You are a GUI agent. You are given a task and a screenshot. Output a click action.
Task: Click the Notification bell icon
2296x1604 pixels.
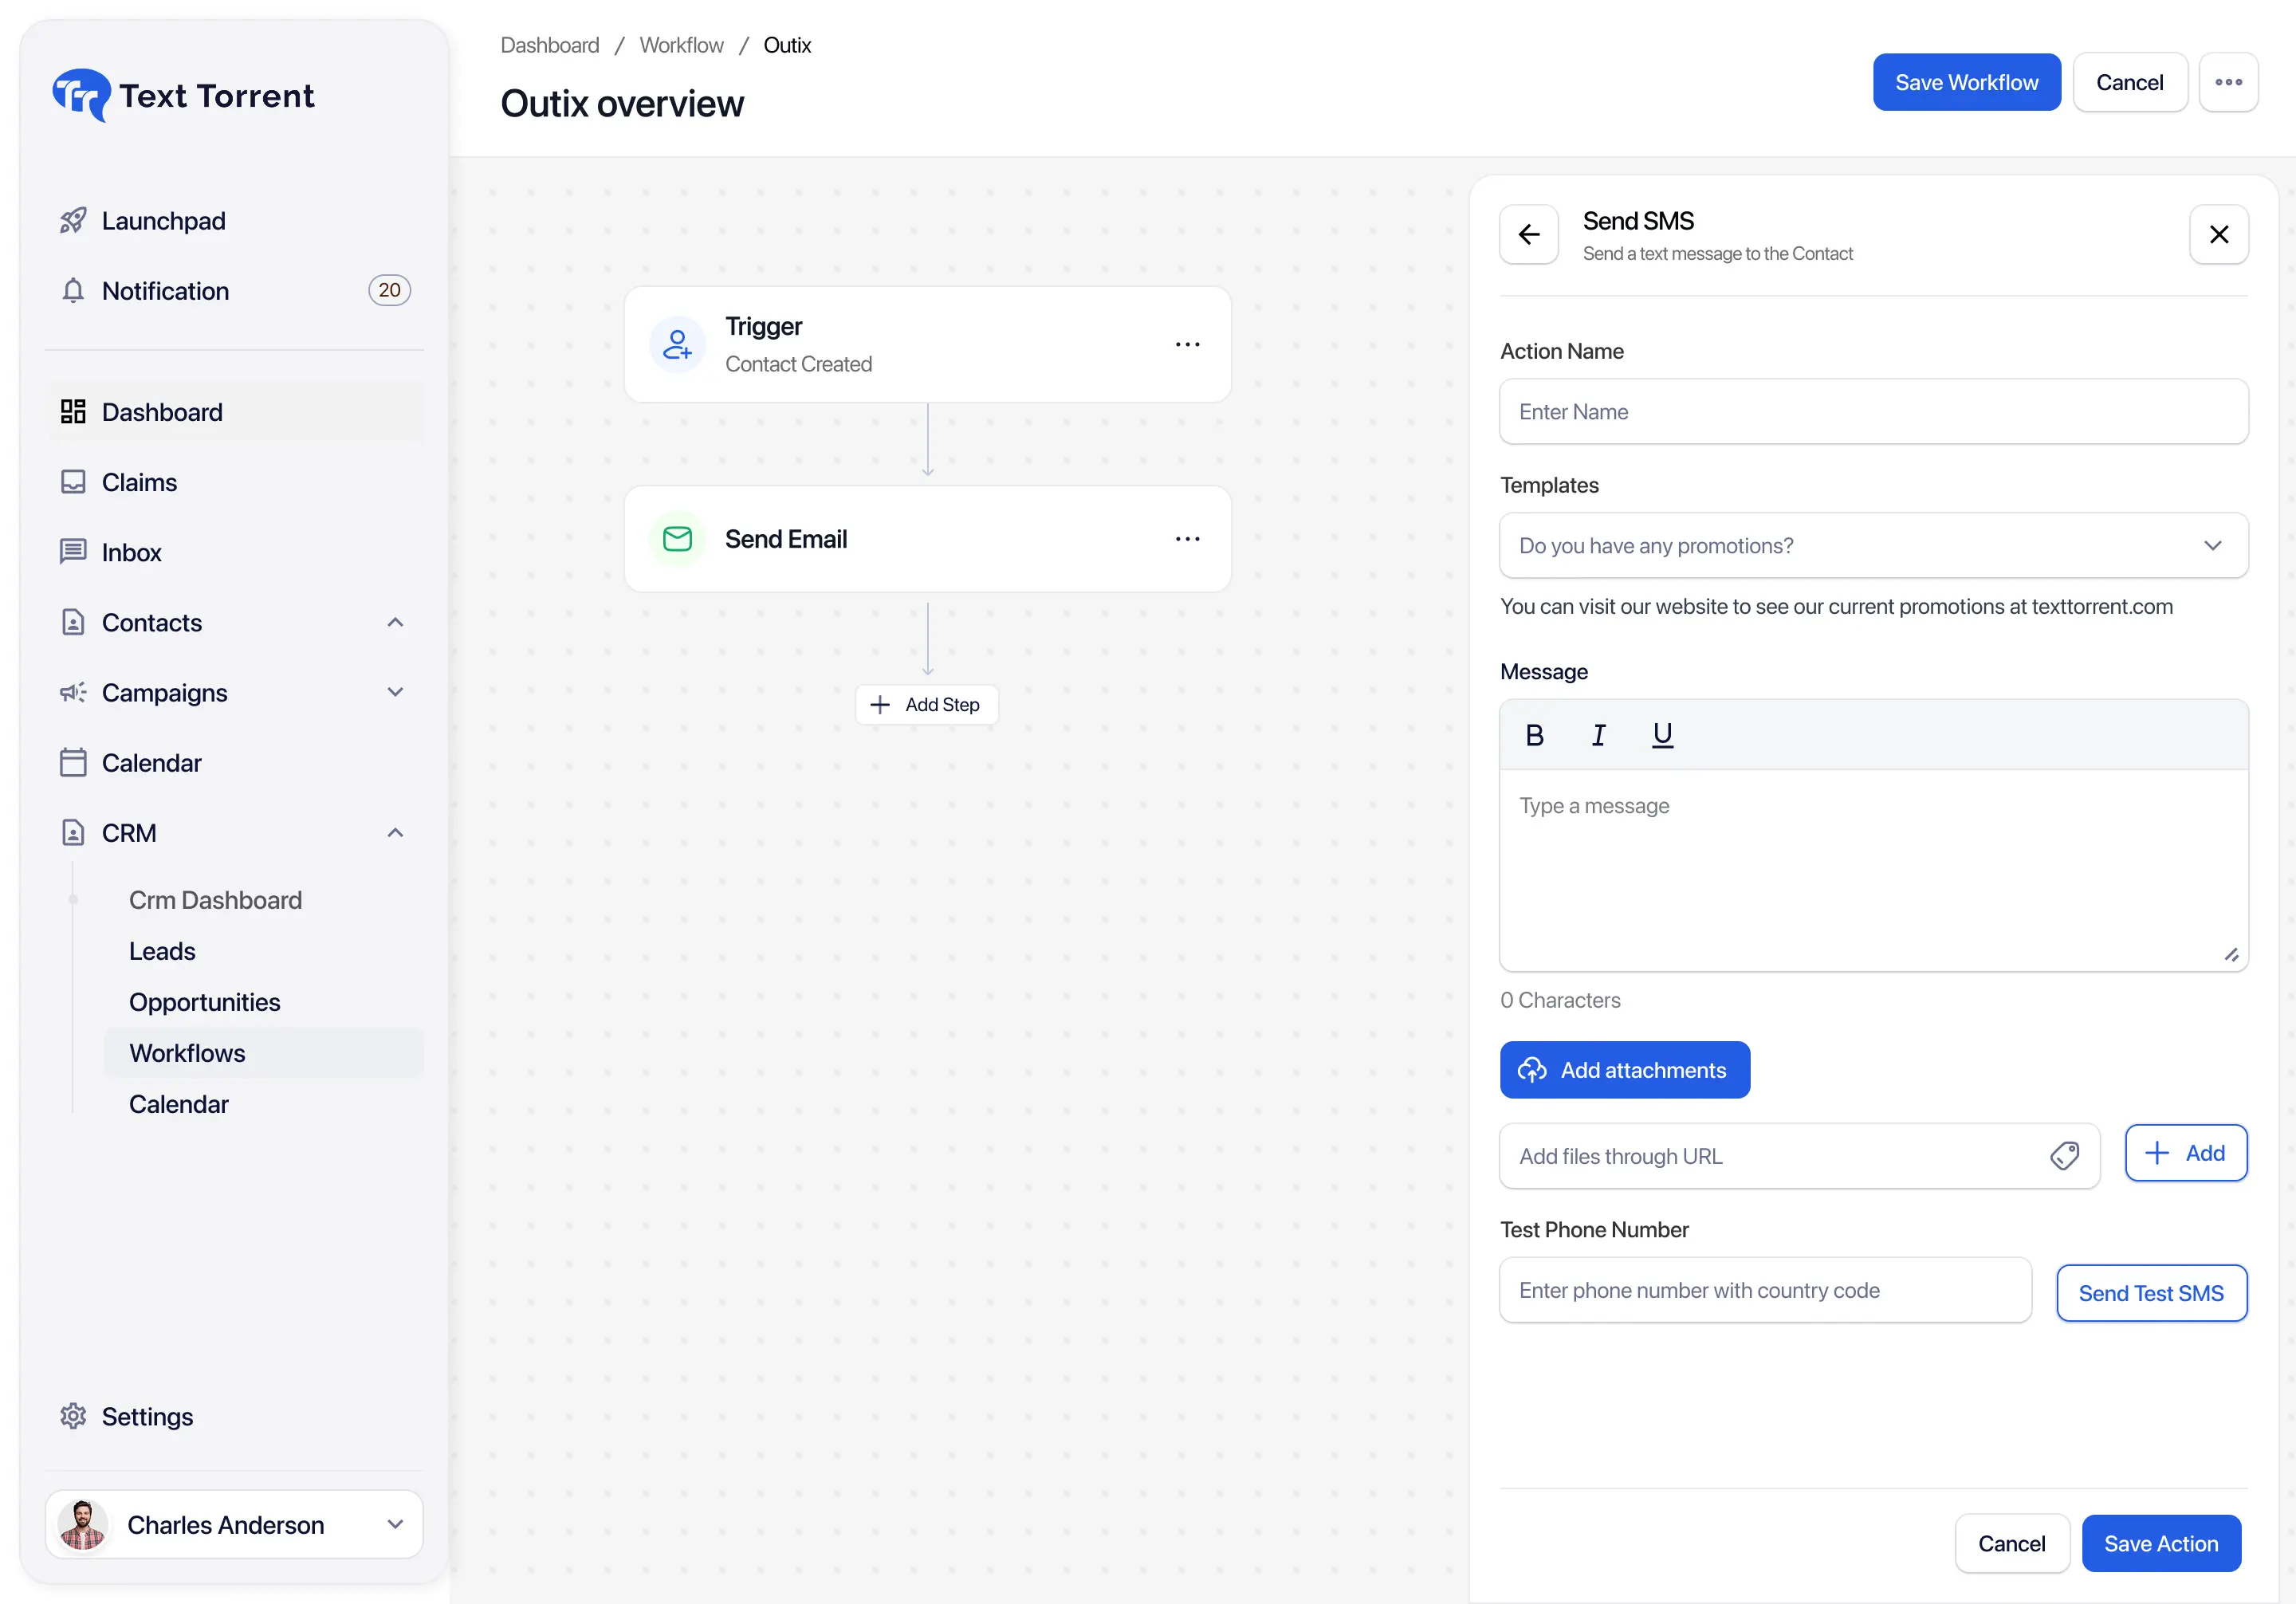point(73,290)
